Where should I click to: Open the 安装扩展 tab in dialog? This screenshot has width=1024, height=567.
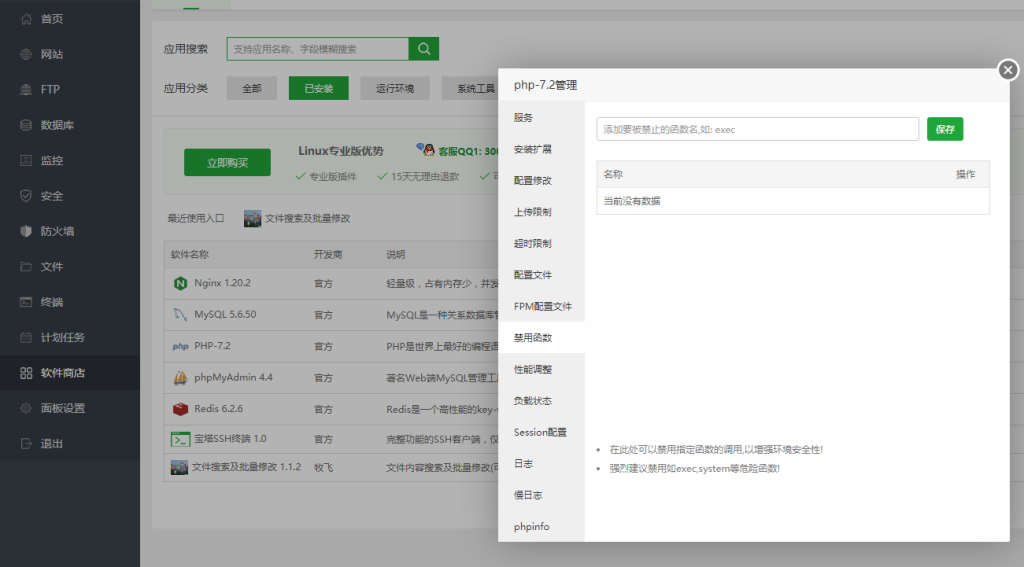(533, 149)
